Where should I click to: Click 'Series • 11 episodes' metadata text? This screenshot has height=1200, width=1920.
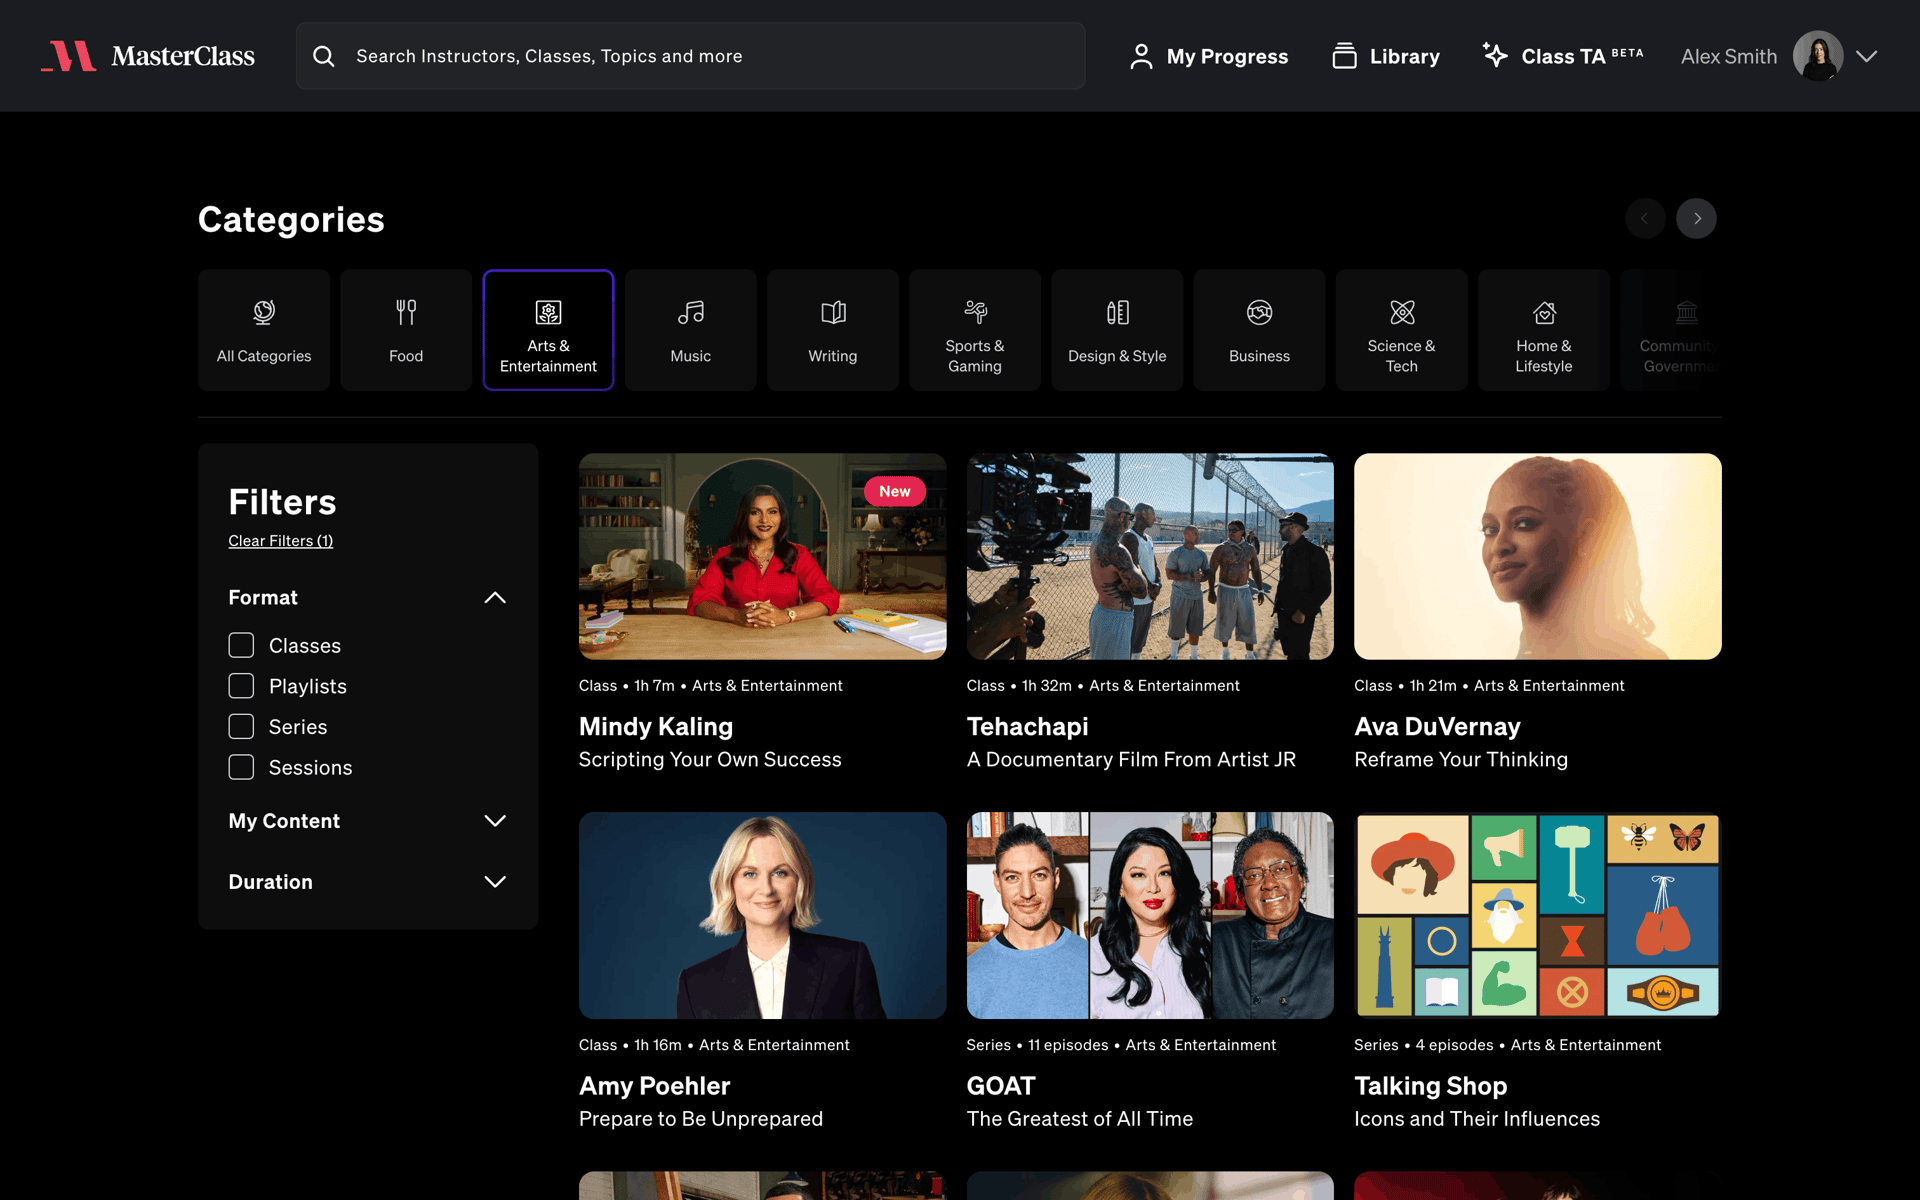pos(1037,1045)
